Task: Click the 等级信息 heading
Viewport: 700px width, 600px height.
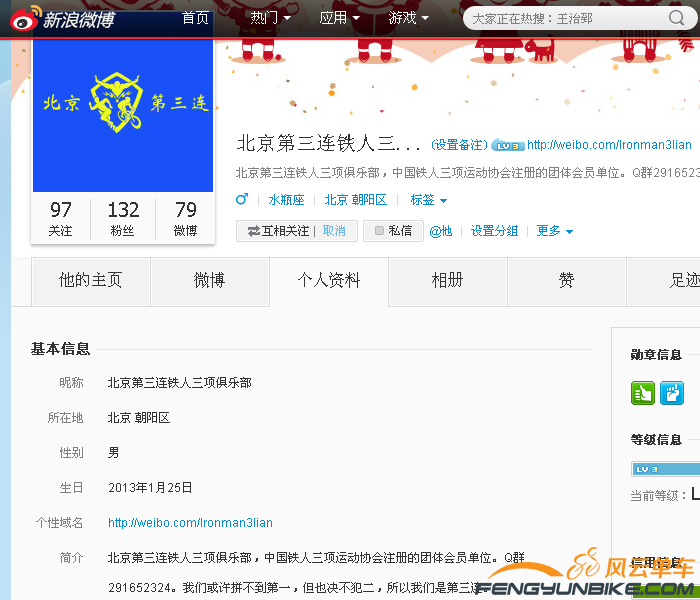Action: click(656, 440)
